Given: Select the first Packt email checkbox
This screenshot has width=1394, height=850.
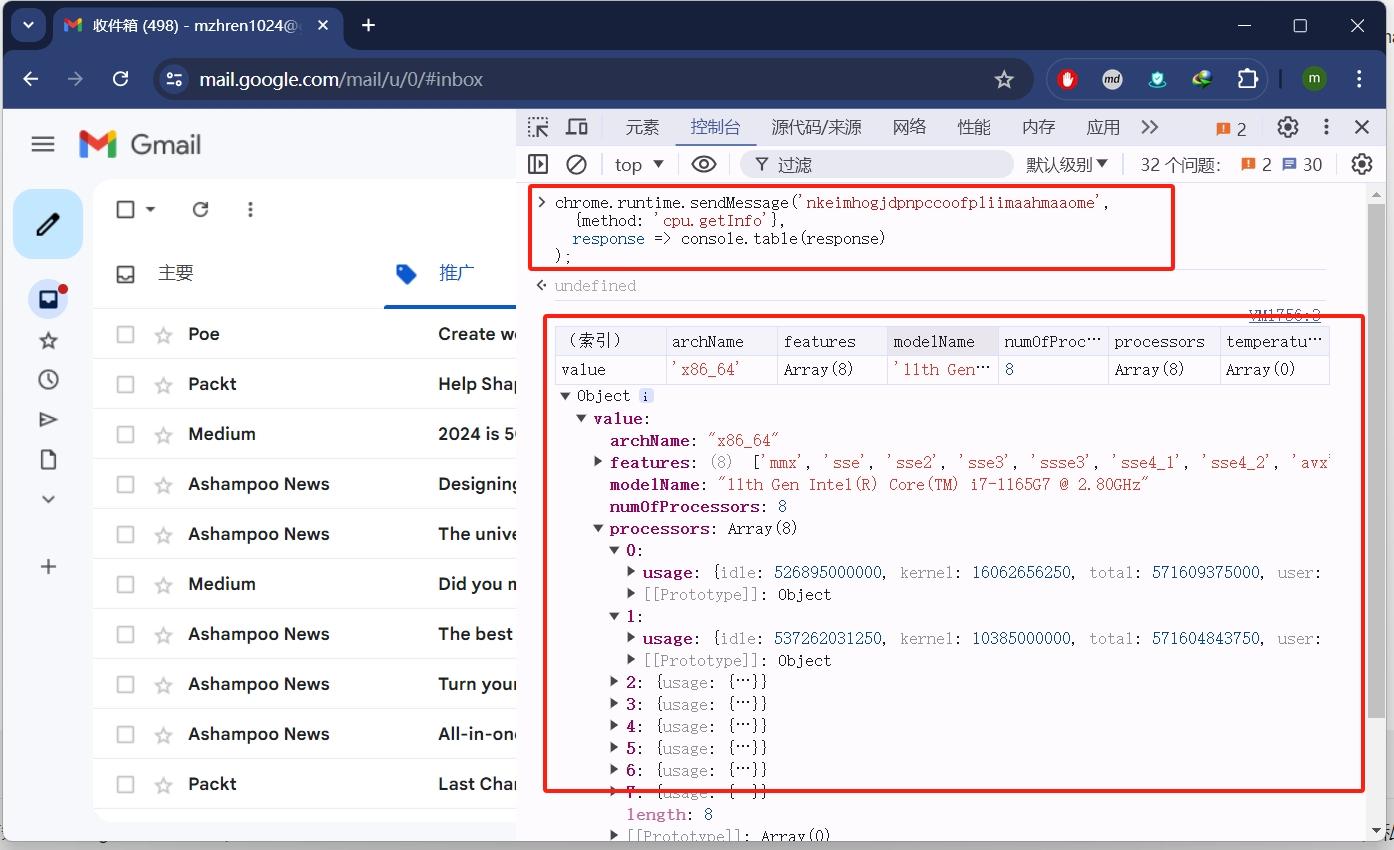Looking at the screenshot, I should [125, 384].
